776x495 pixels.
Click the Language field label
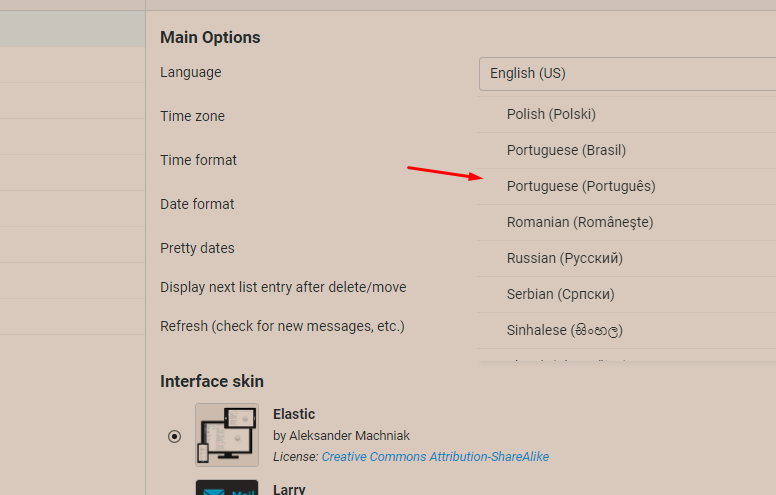click(x=191, y=72)
